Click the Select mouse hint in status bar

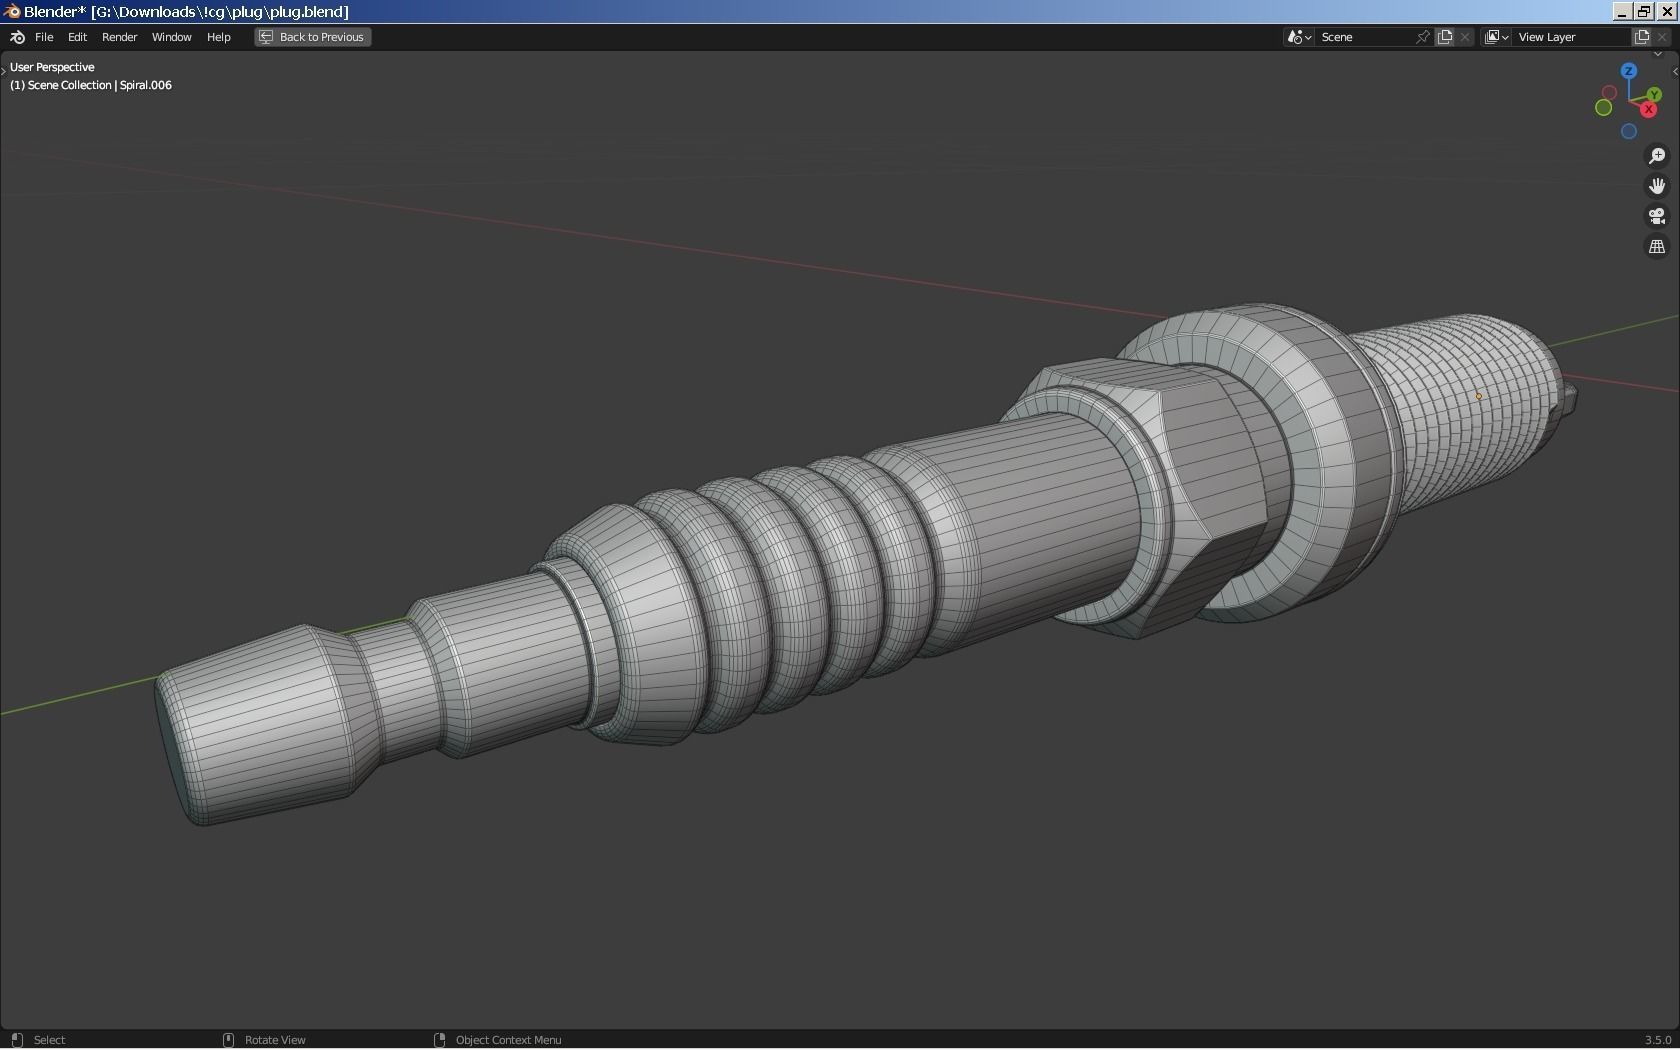38,1040
